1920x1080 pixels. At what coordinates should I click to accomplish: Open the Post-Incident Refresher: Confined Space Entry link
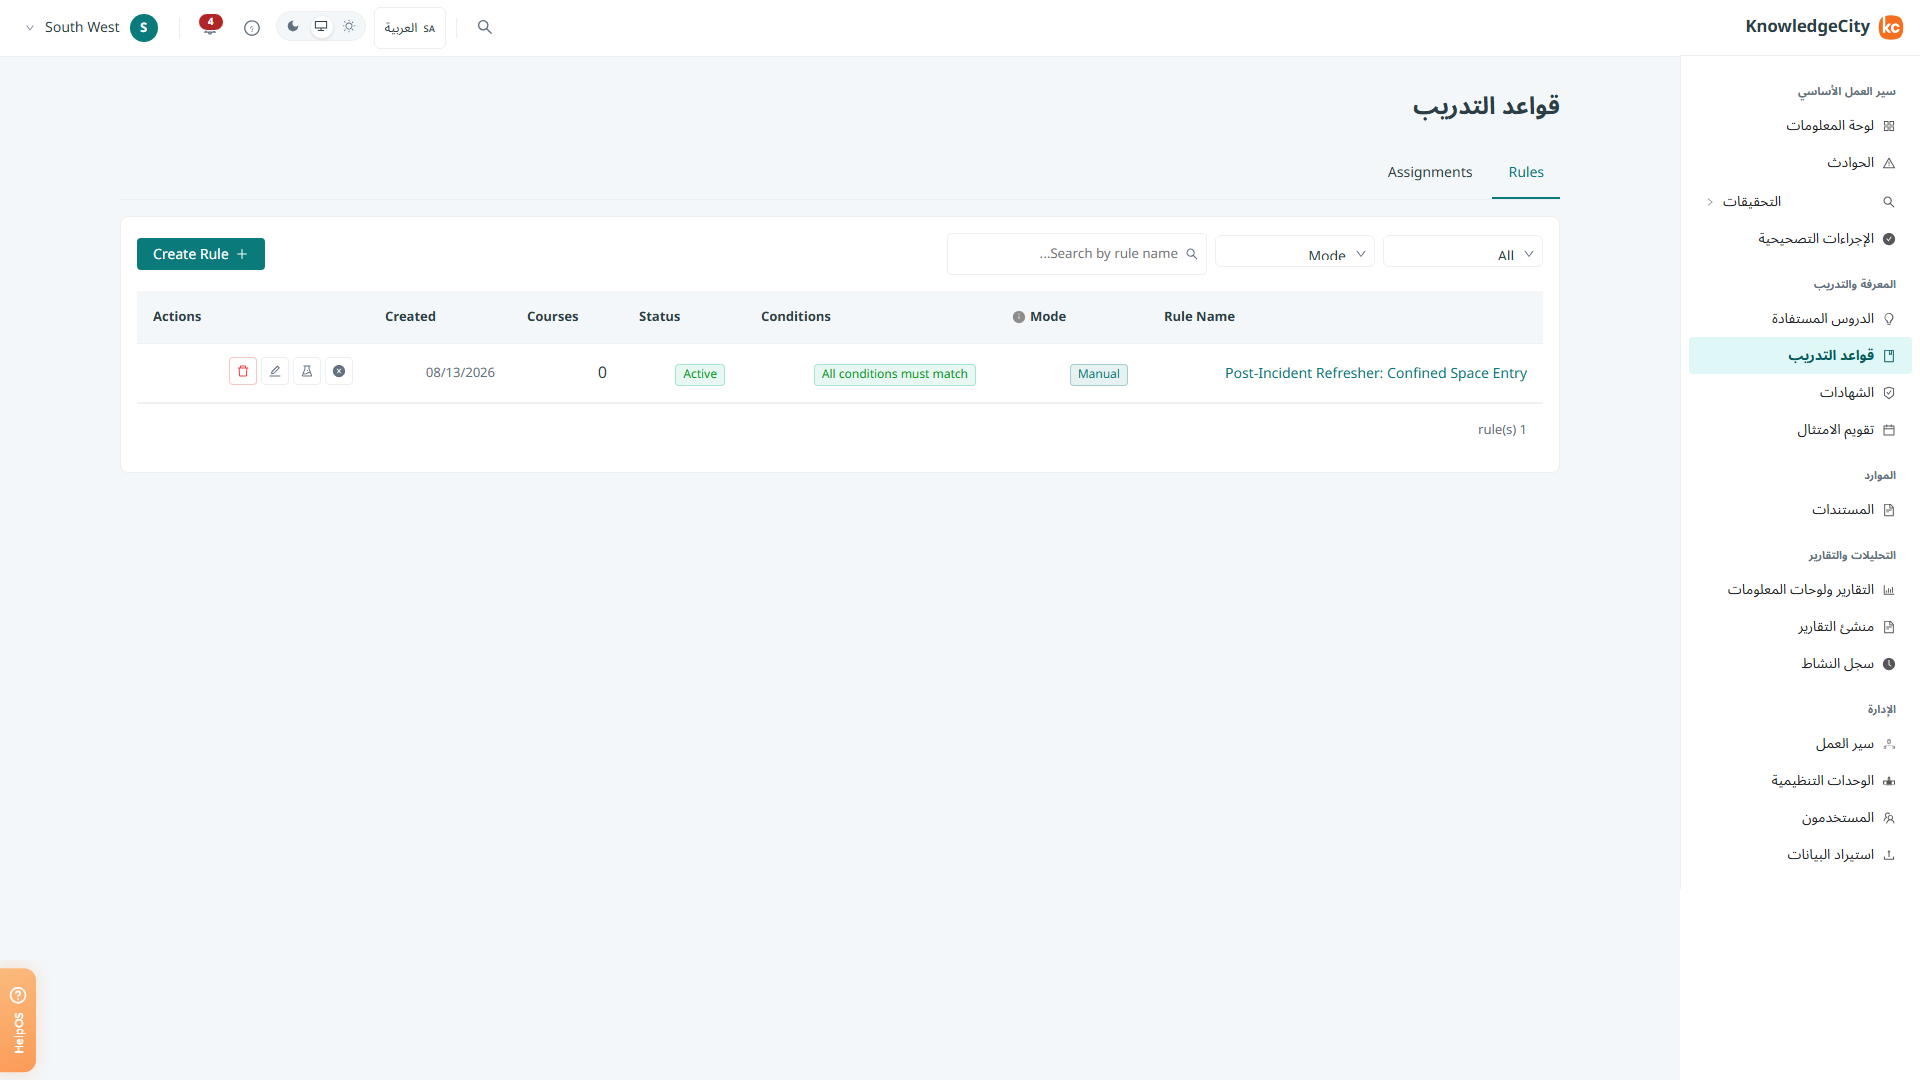[x=1376, y=373]
